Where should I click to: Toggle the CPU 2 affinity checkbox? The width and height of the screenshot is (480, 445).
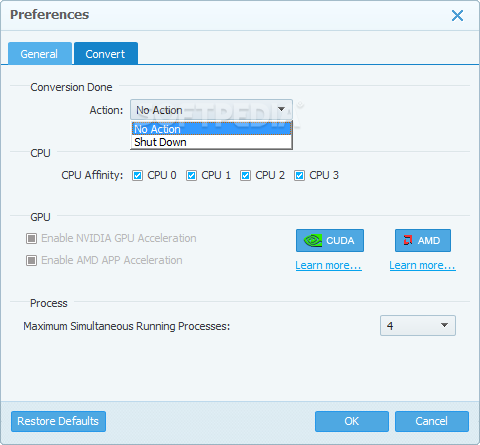click(x=245, y=175)
